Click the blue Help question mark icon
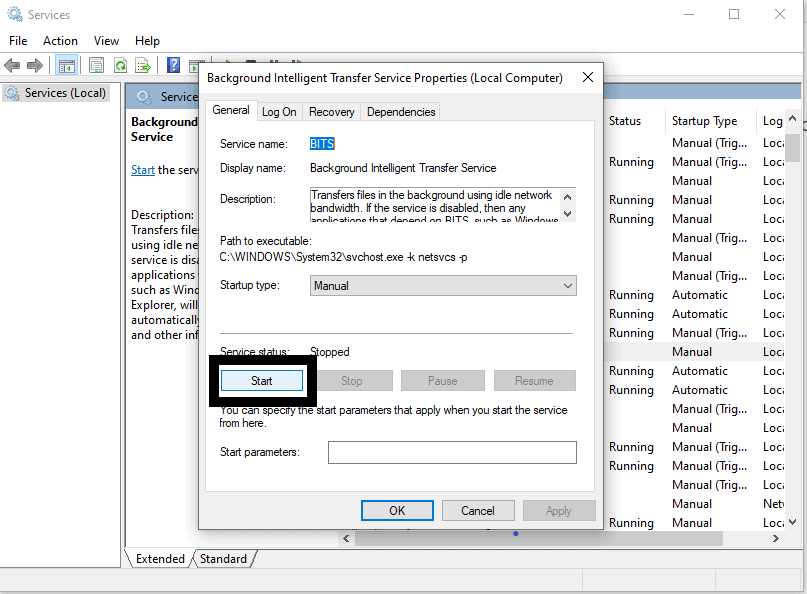The height and width of the screenshot is (594, 807). click(174, 65)
